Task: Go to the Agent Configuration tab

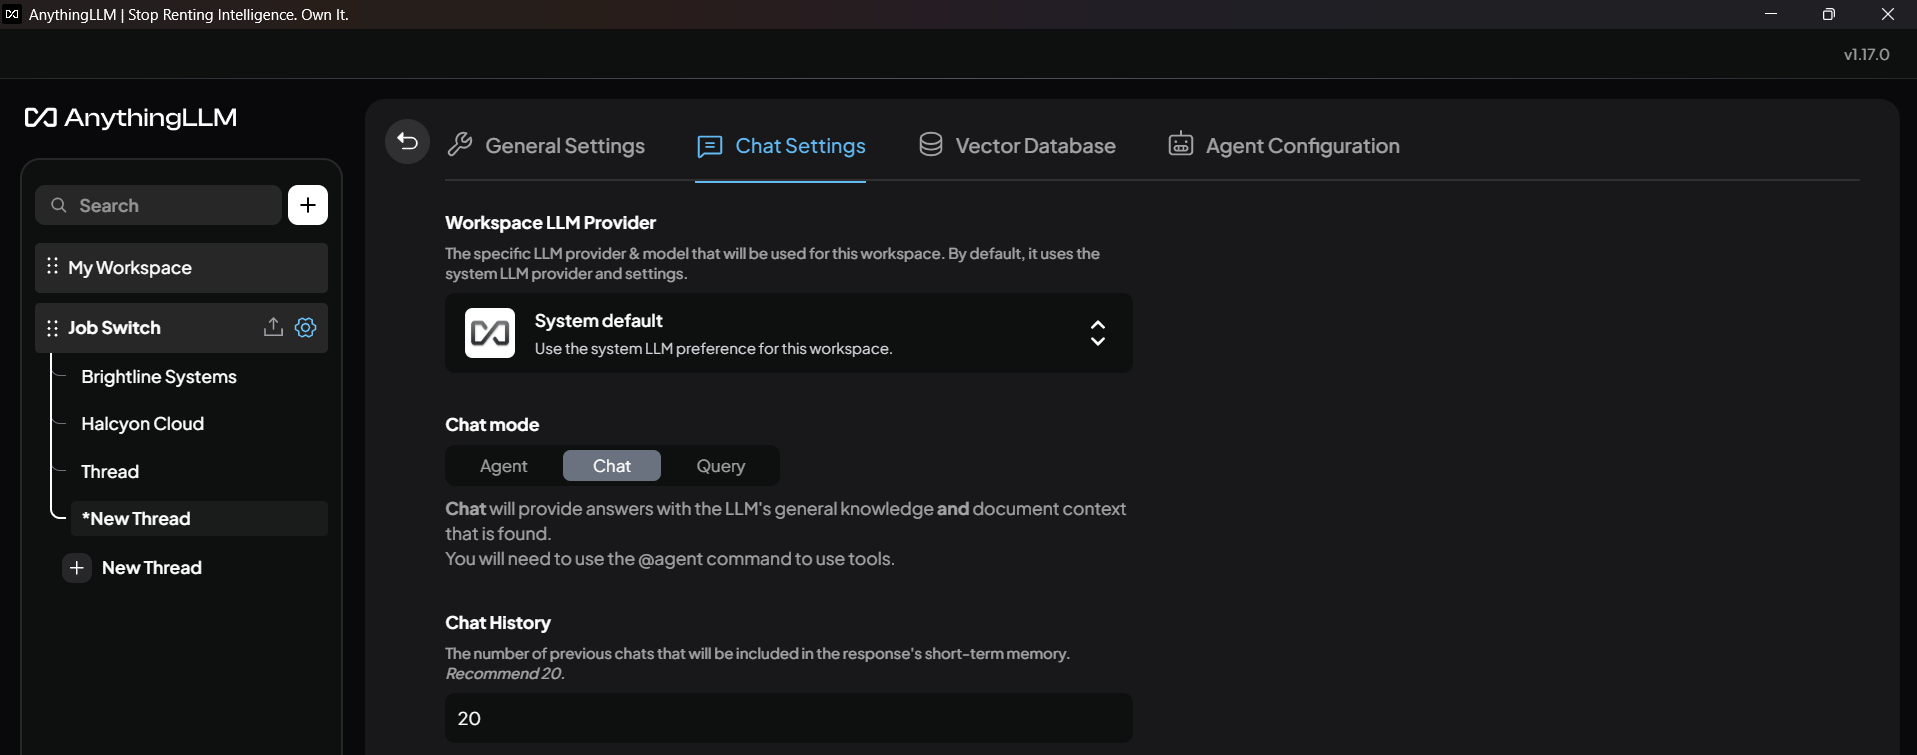Action: tap(1284, 146)
